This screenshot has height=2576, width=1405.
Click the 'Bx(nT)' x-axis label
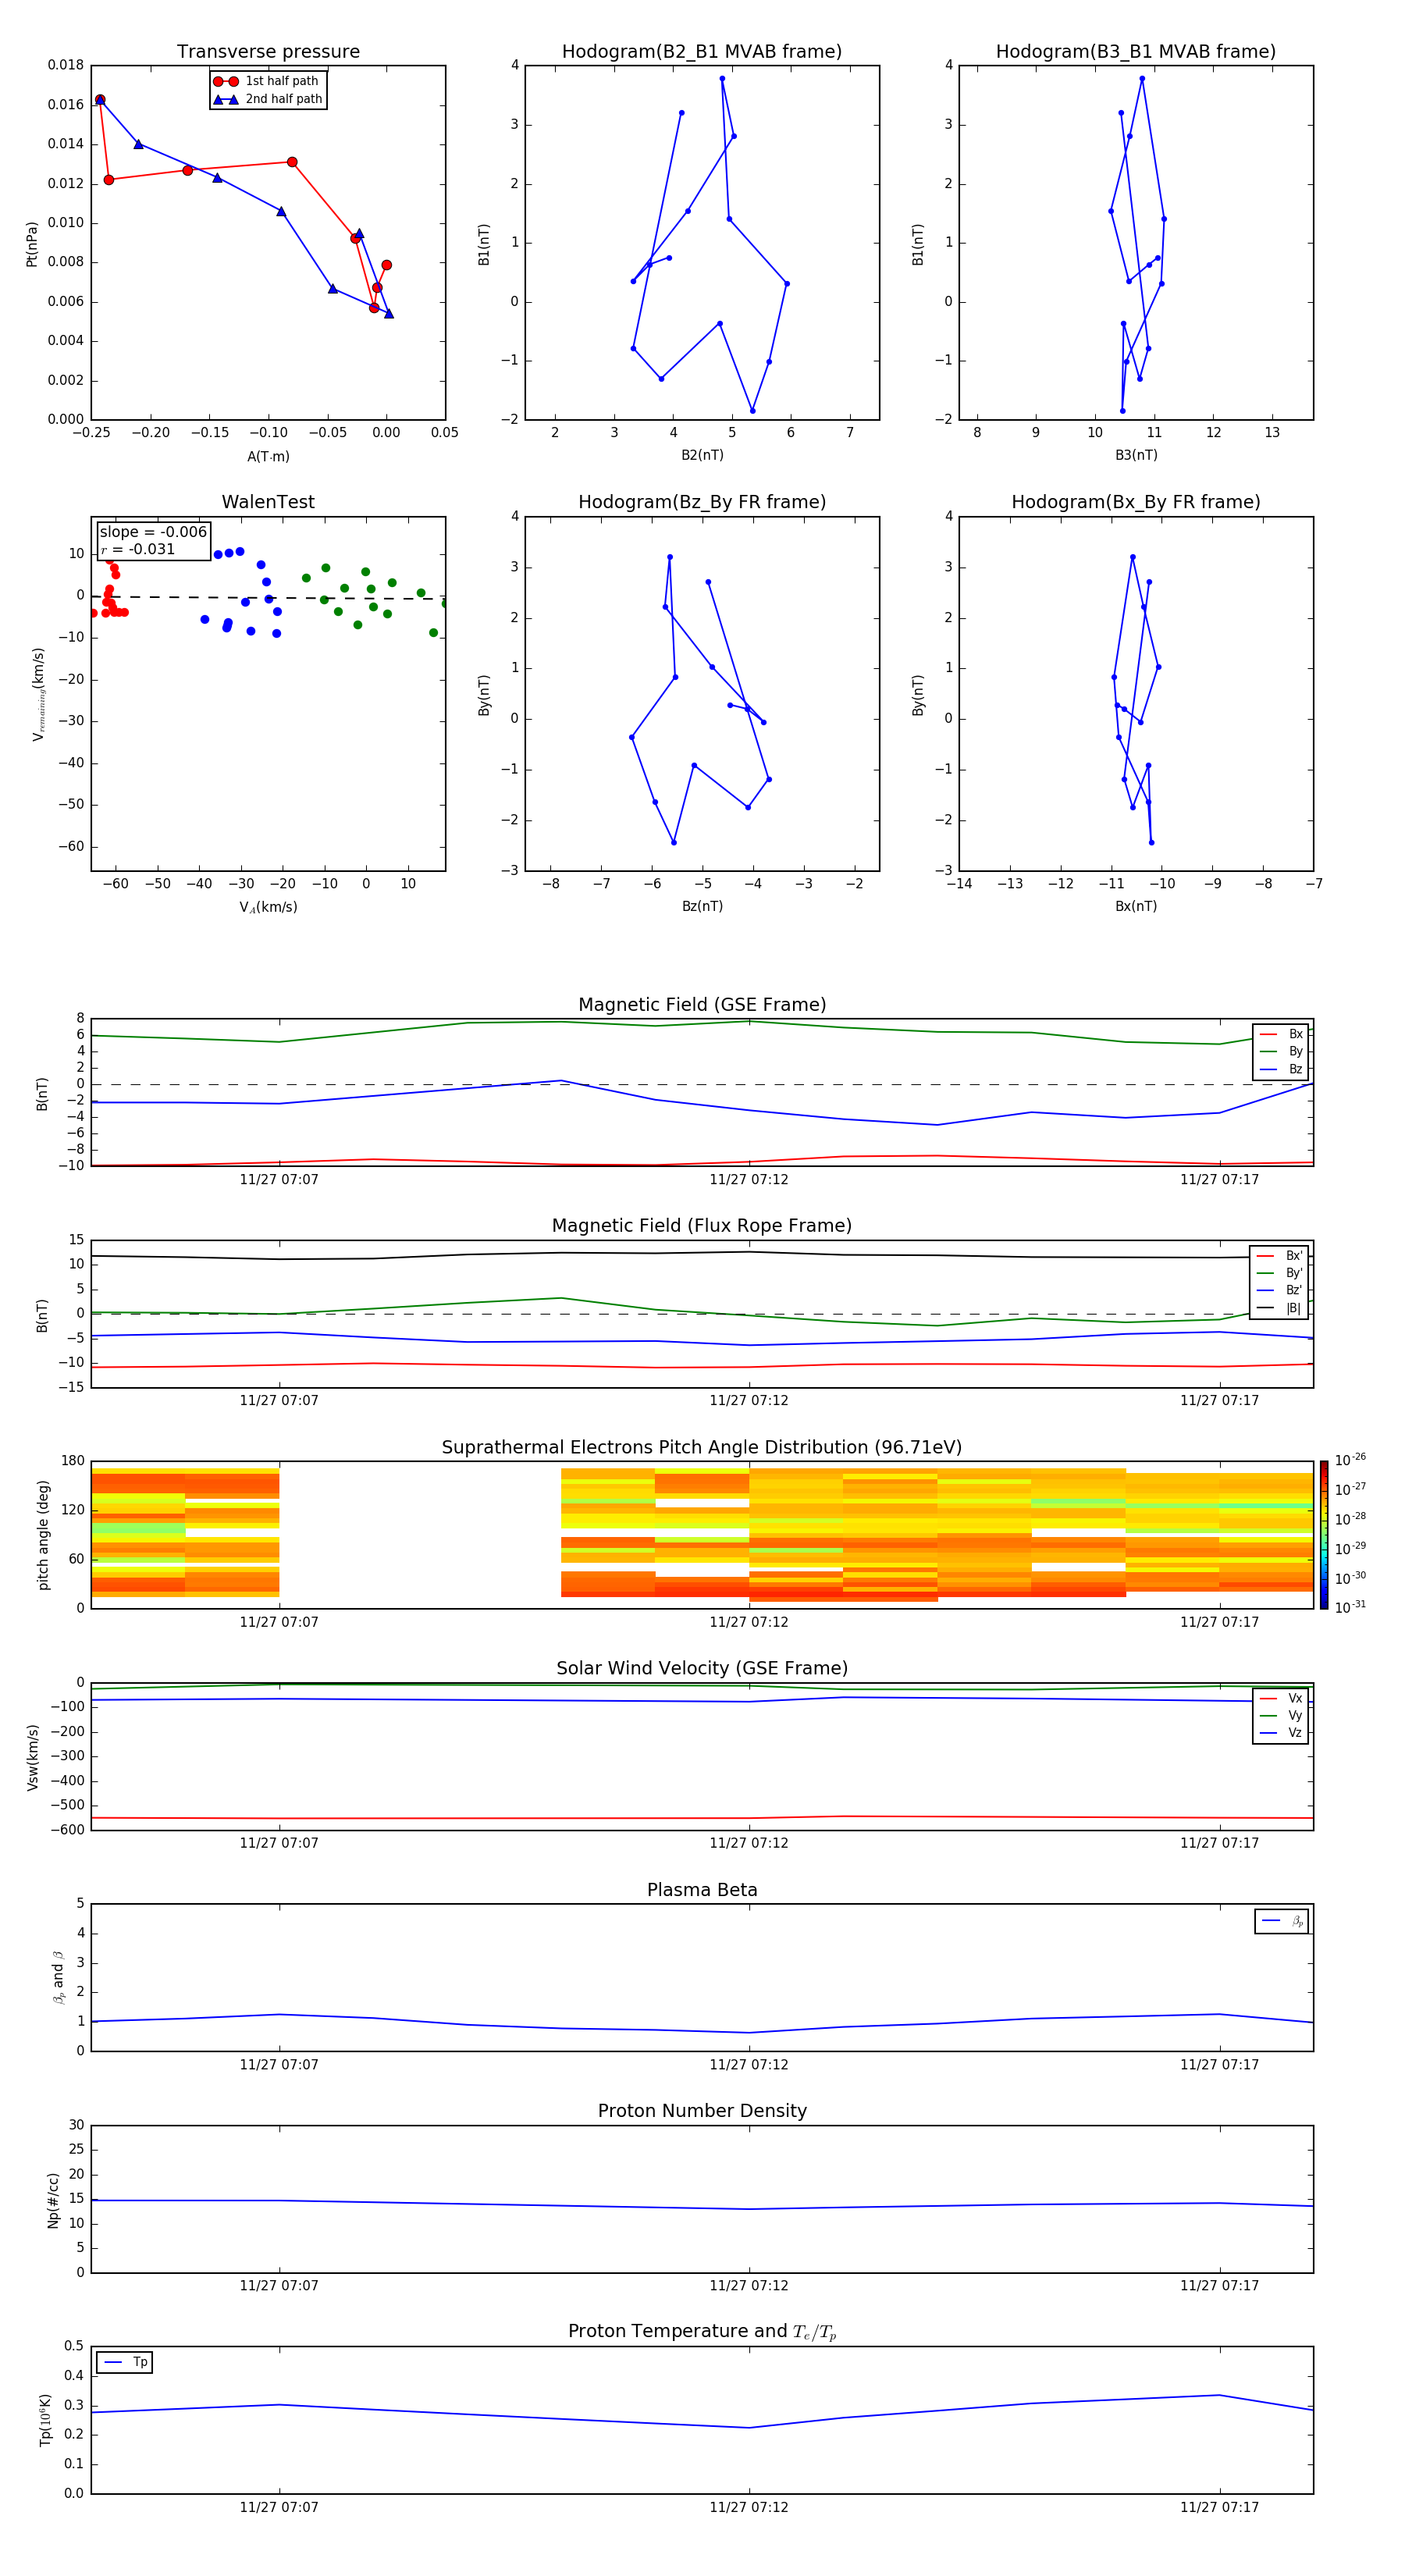[1136, 906]
